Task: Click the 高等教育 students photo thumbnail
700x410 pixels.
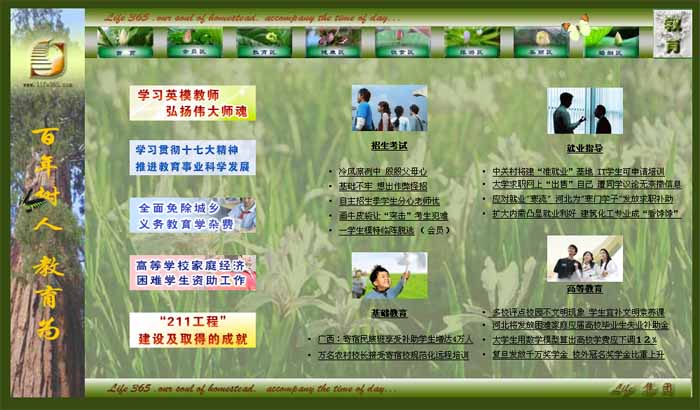Action: [x=584, y=258]
